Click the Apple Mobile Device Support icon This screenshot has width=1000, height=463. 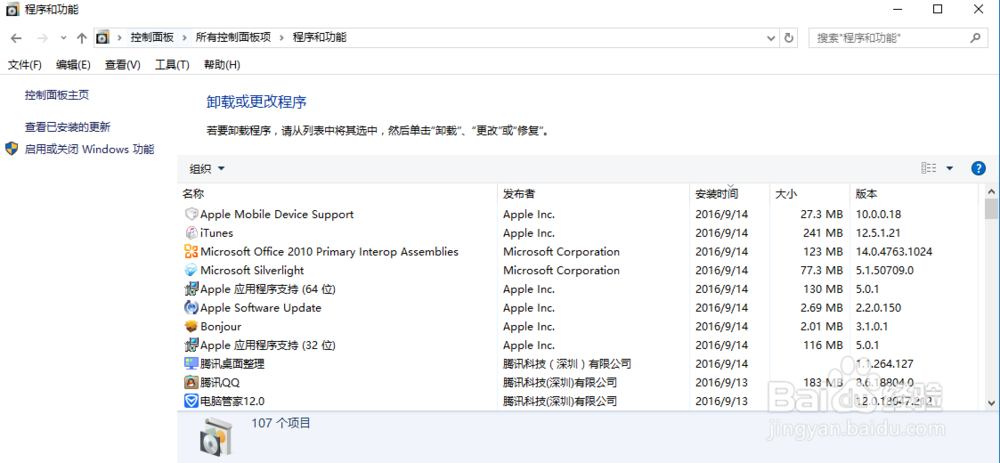pos(191,214)
